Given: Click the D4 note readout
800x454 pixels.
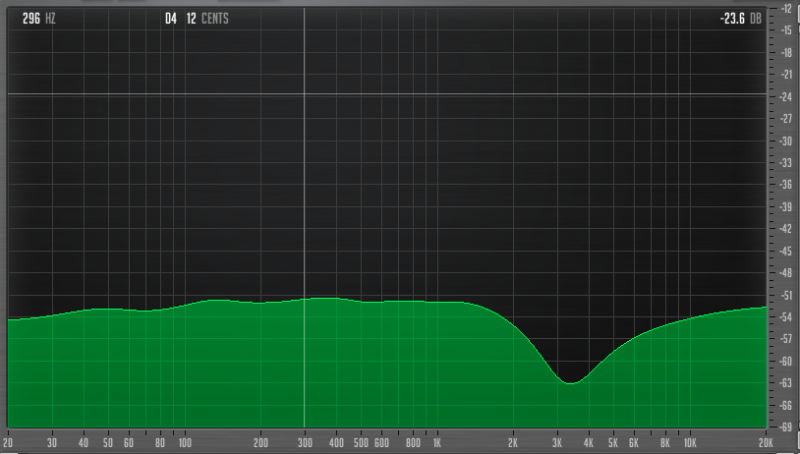Looking at the screenshot, I should (x=171, y=18).
